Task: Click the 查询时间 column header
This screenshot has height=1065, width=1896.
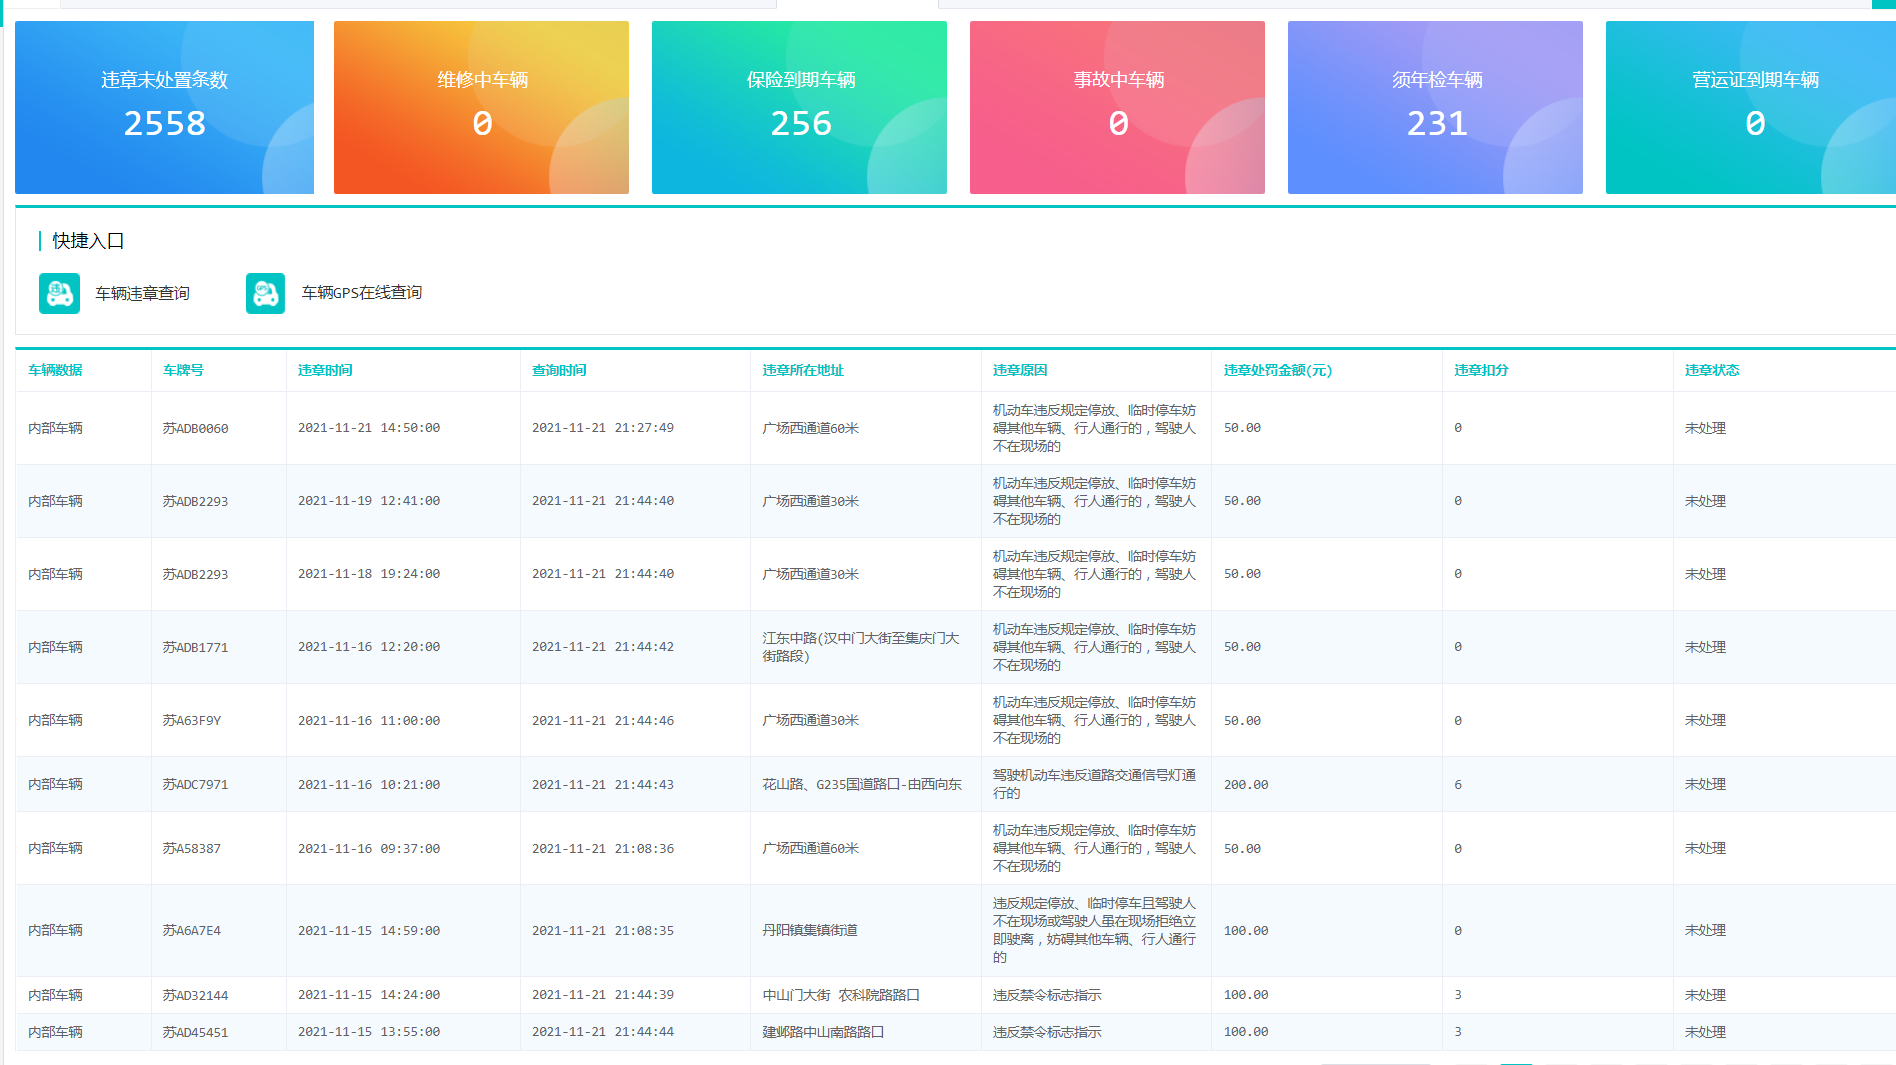Action: pyautogui.click(x=559, y=370)
